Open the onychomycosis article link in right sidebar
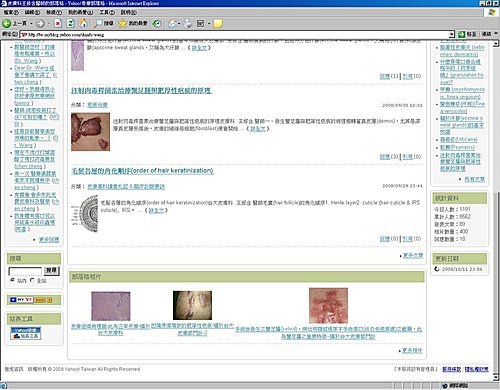500x390 pixels. 462,93
